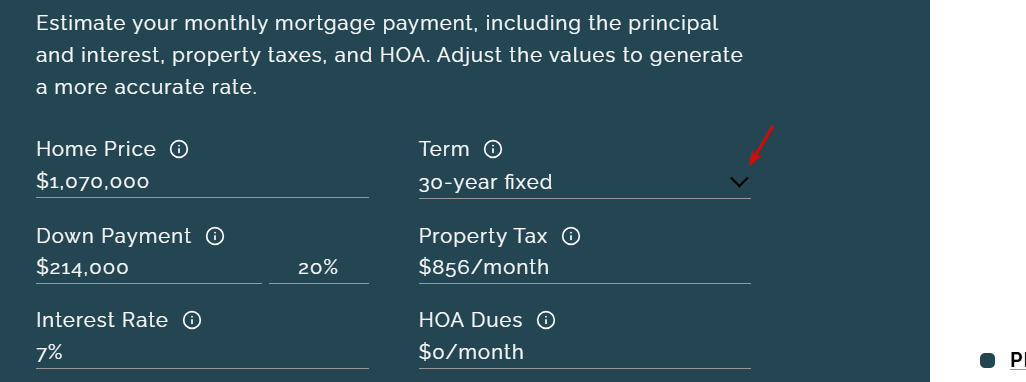Click the partially visible 'Pl' legend link
This screenshot has height=382, width=1026.
pos(1018,360)
